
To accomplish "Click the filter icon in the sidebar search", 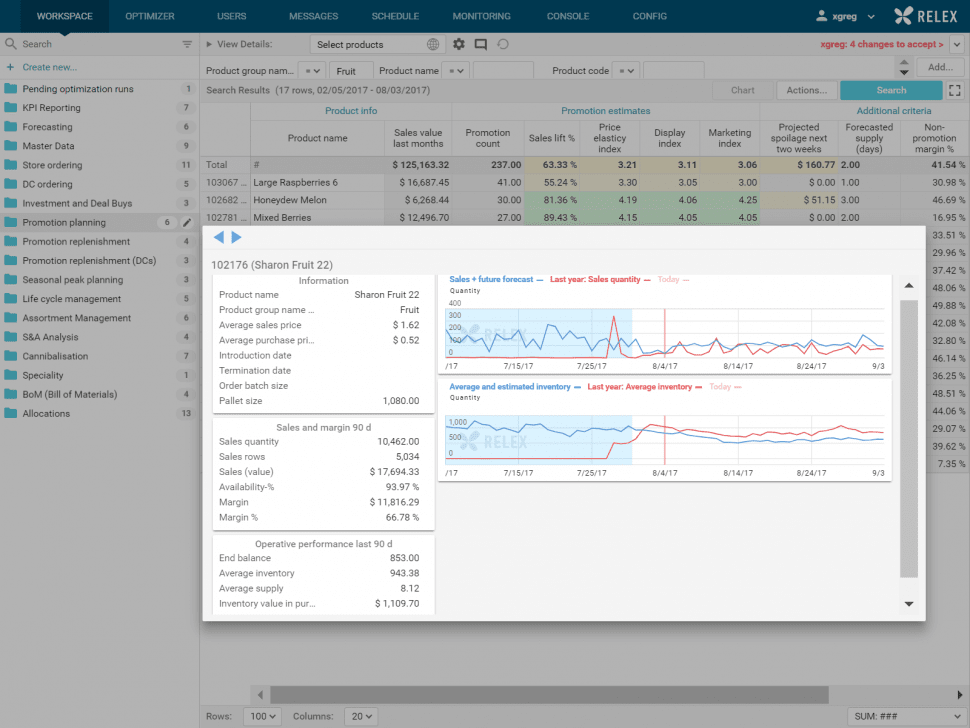I will pyautogui.click(x=186, y=44).
